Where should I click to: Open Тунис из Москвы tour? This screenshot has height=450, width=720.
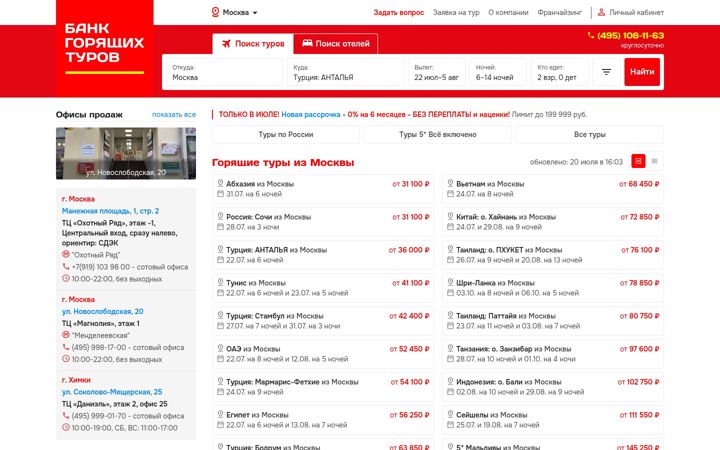click(x=323, y=288)
